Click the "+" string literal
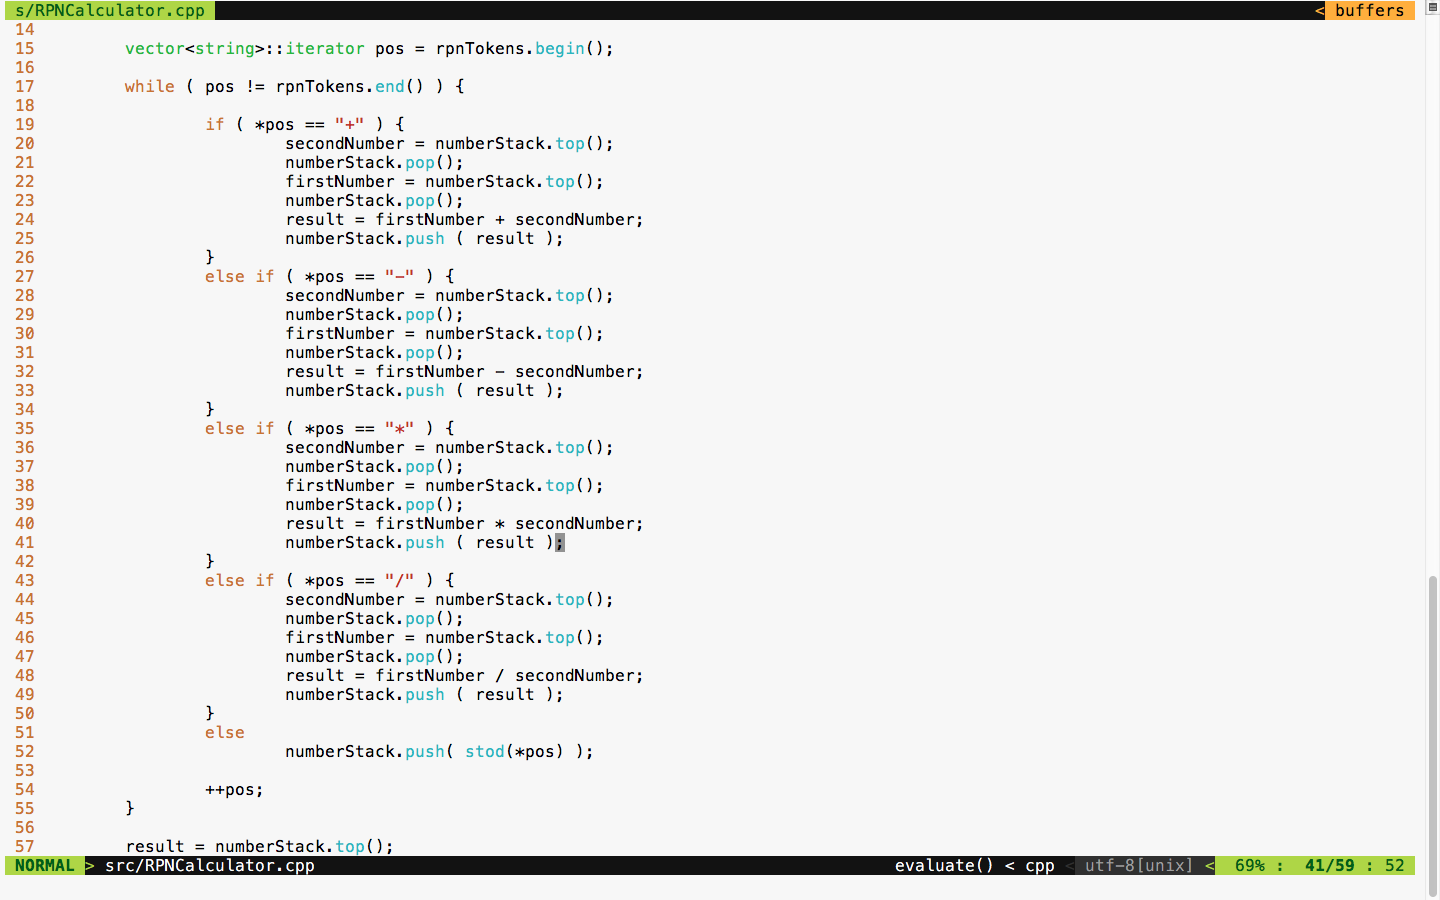 point(350,124)
